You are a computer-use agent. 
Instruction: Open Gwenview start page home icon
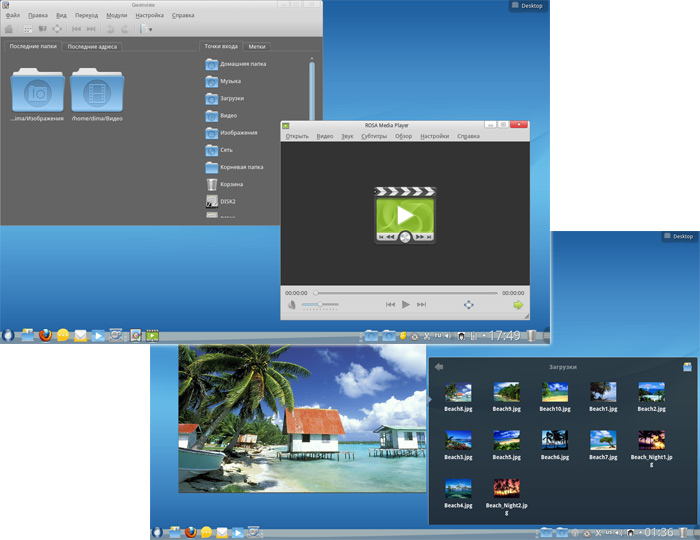click(x=8, y=29)
